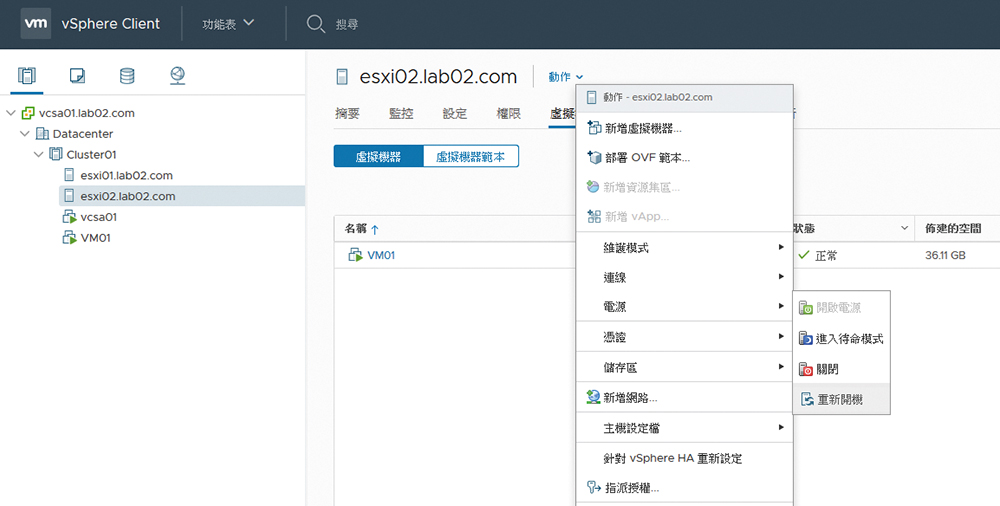Screen dimensions: 1000x506
Task: Click the 36.11 GB cell
Action: pyautogui.click(x=945, y=255)
